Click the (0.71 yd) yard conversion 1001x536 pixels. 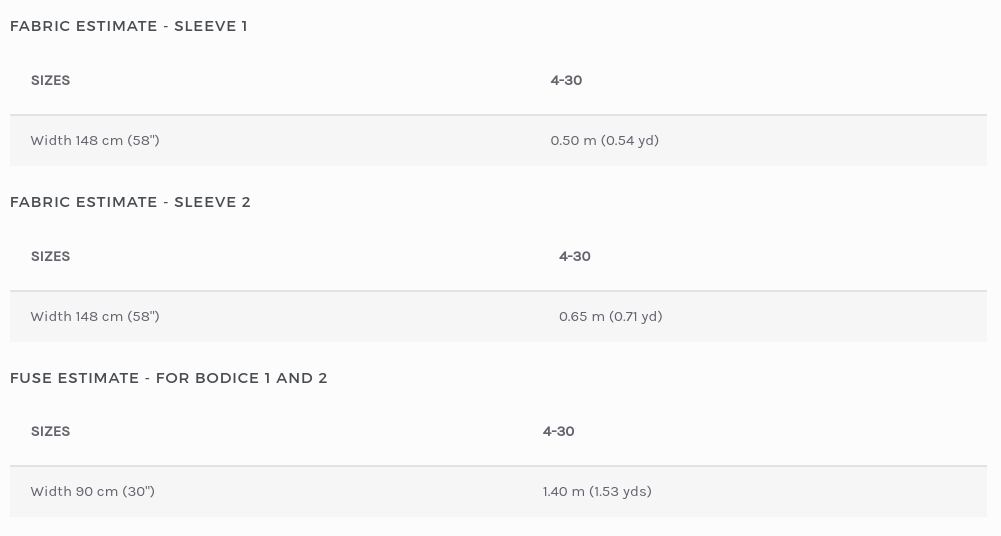tap(636, 316)
